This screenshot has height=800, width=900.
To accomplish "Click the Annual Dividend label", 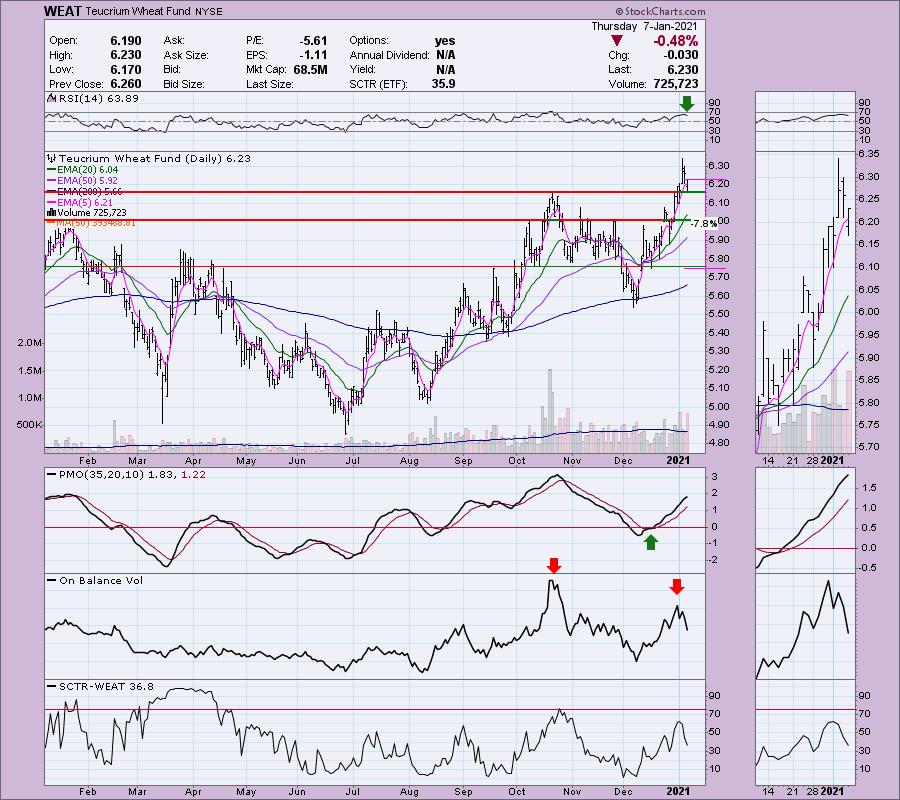I will (x=390, y=55).
